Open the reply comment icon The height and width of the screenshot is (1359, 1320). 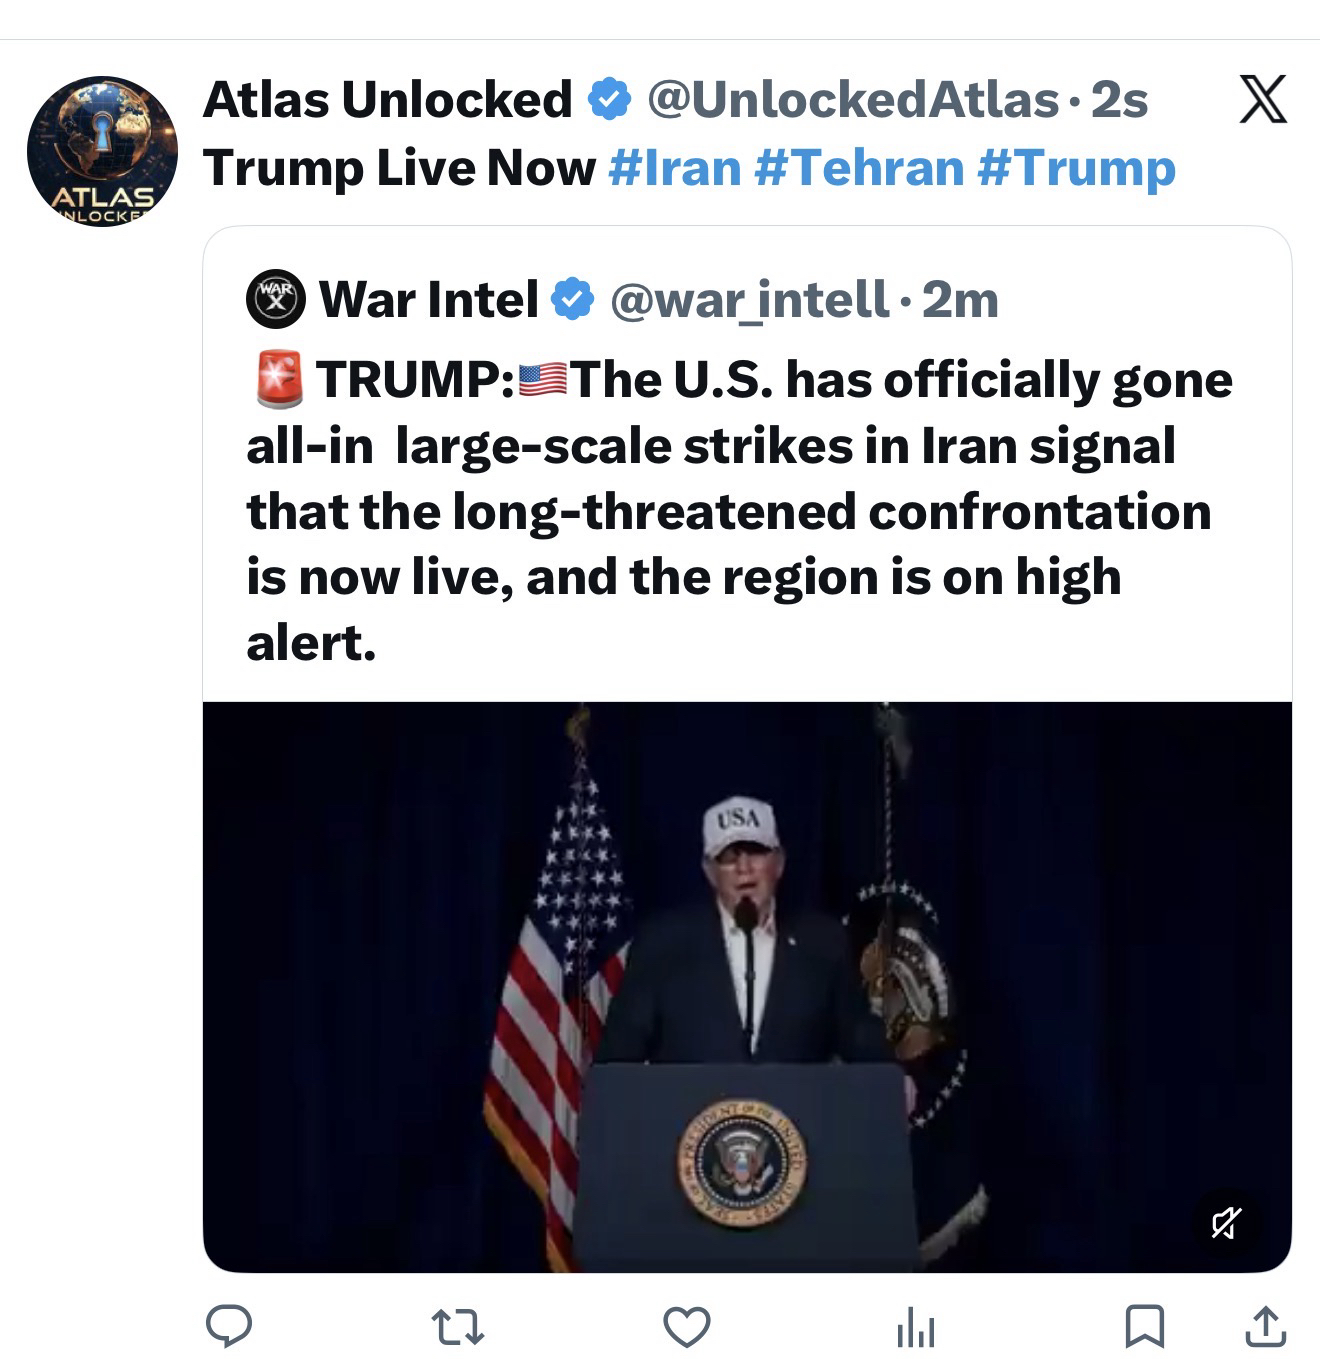click(229, 1326)
